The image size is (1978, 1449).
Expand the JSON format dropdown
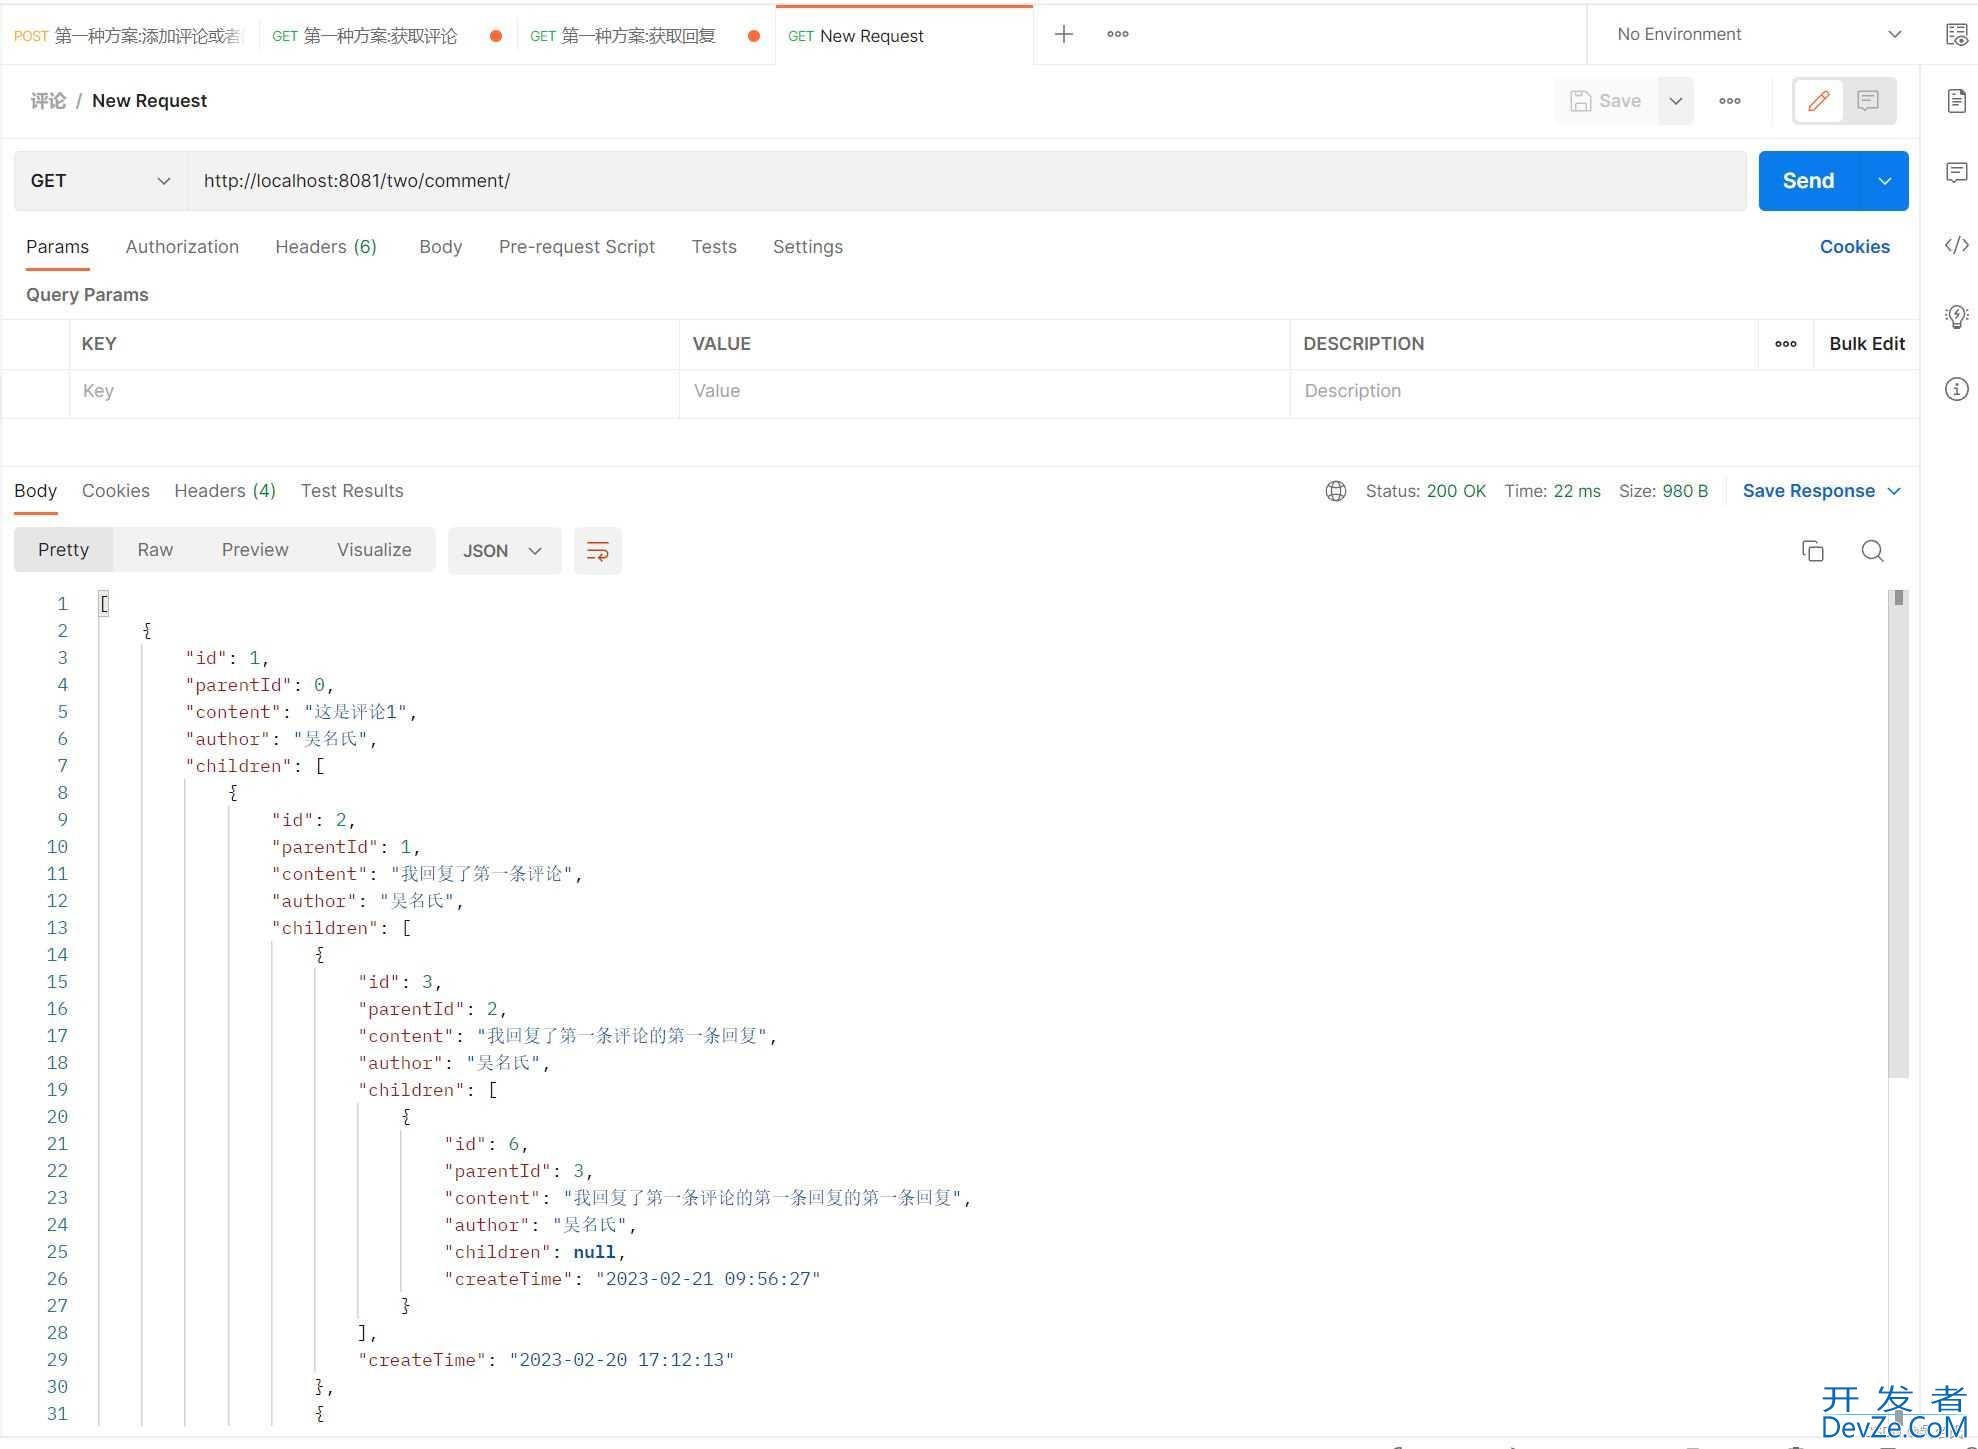pos(534,550)
